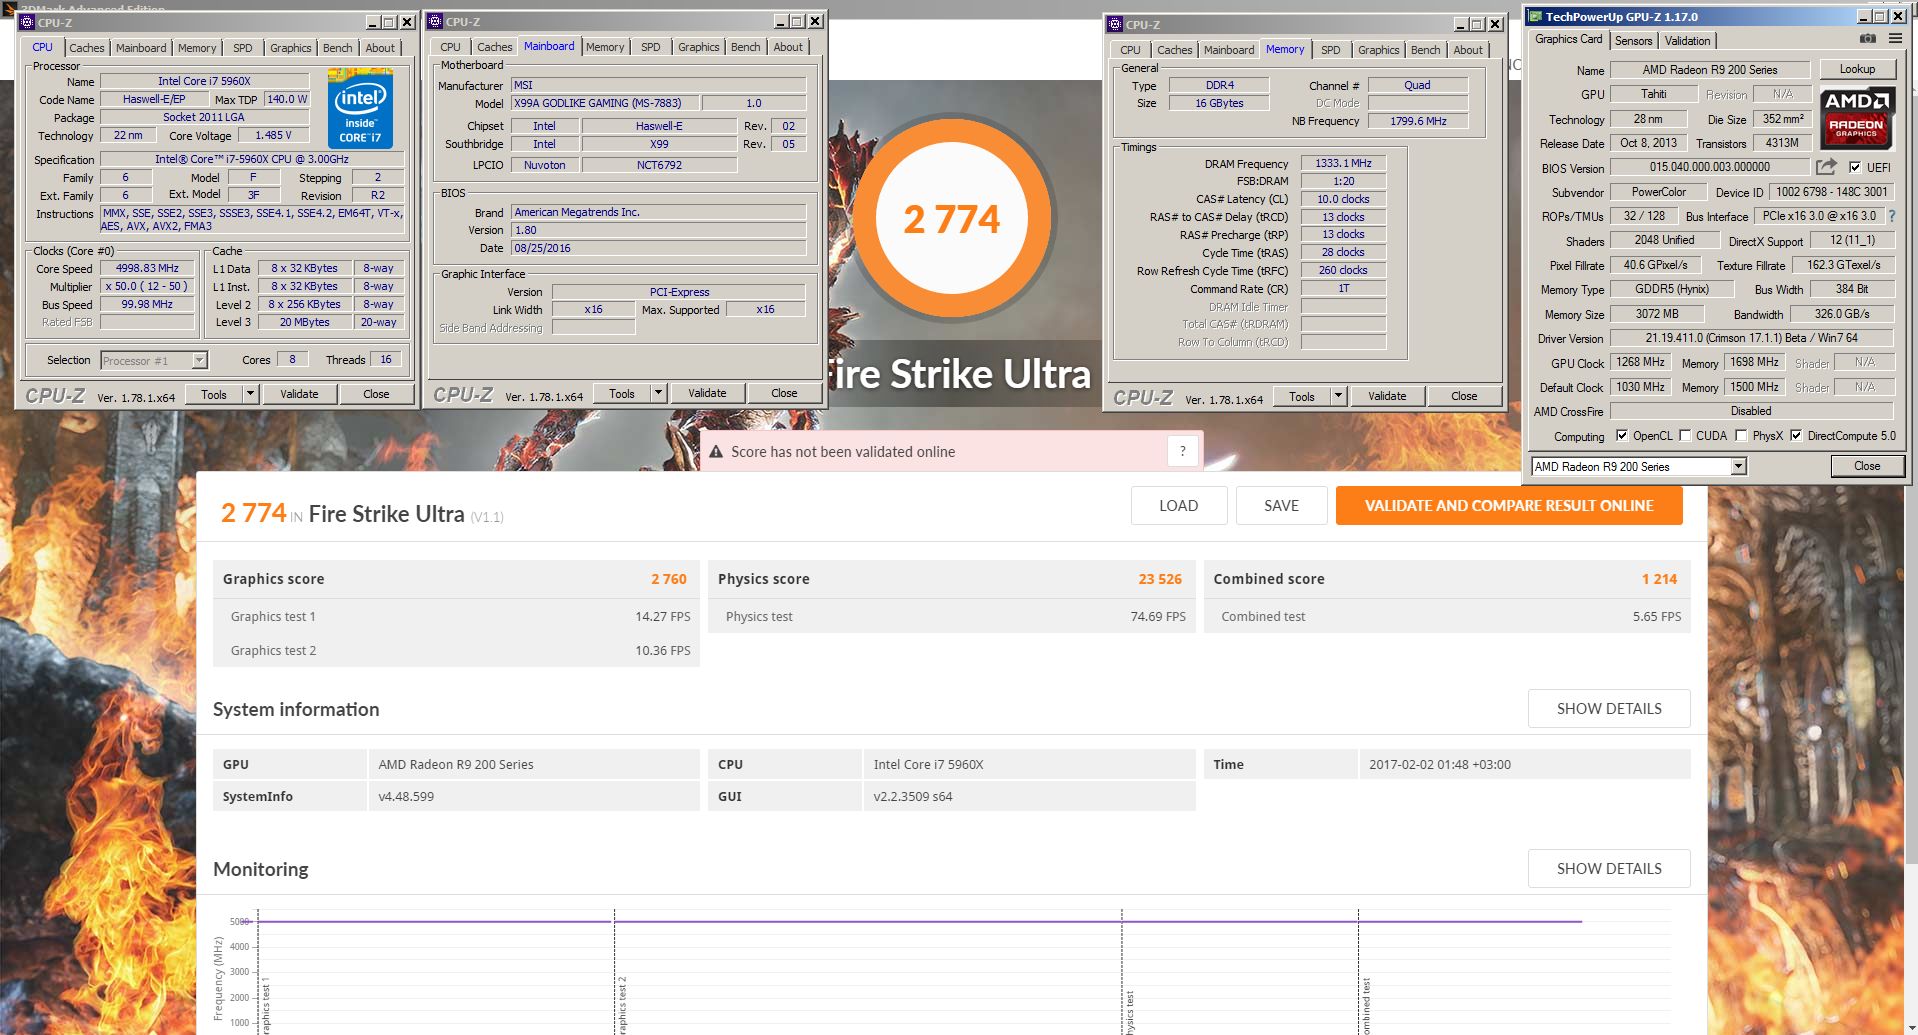Viewport: 1918px width, 1035px height.
Task: Toggle the OpenCL checkbox
Action: pos(1621,435)
